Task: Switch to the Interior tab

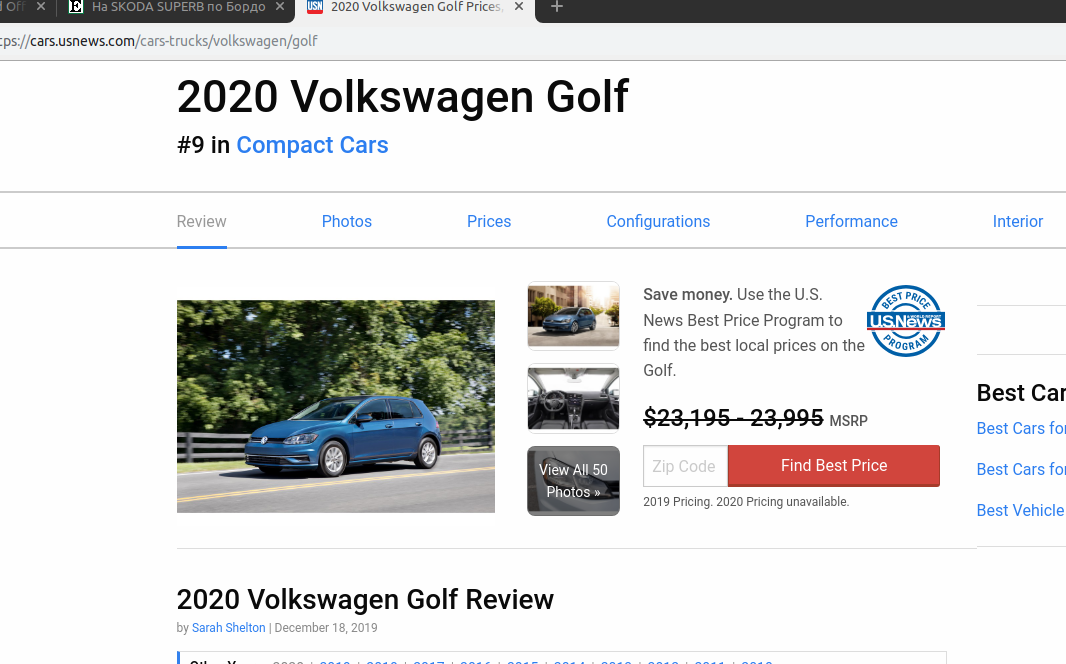Action: [x=1017, y=222]
